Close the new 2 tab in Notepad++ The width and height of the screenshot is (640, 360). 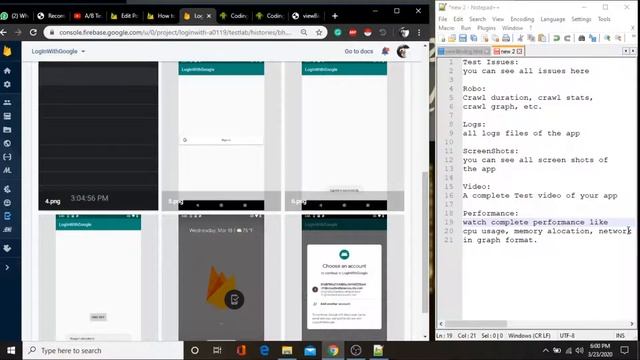(520, 51)
